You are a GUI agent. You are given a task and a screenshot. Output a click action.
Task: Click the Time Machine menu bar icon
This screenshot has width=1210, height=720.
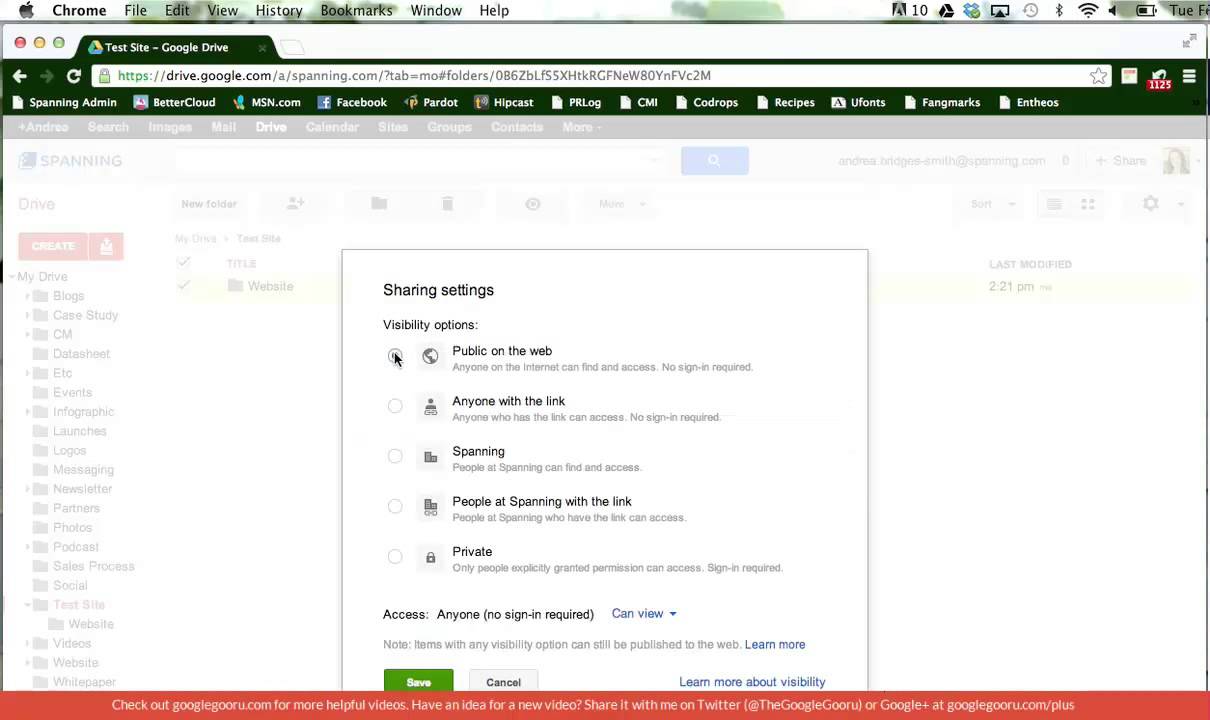(1031, 11)
